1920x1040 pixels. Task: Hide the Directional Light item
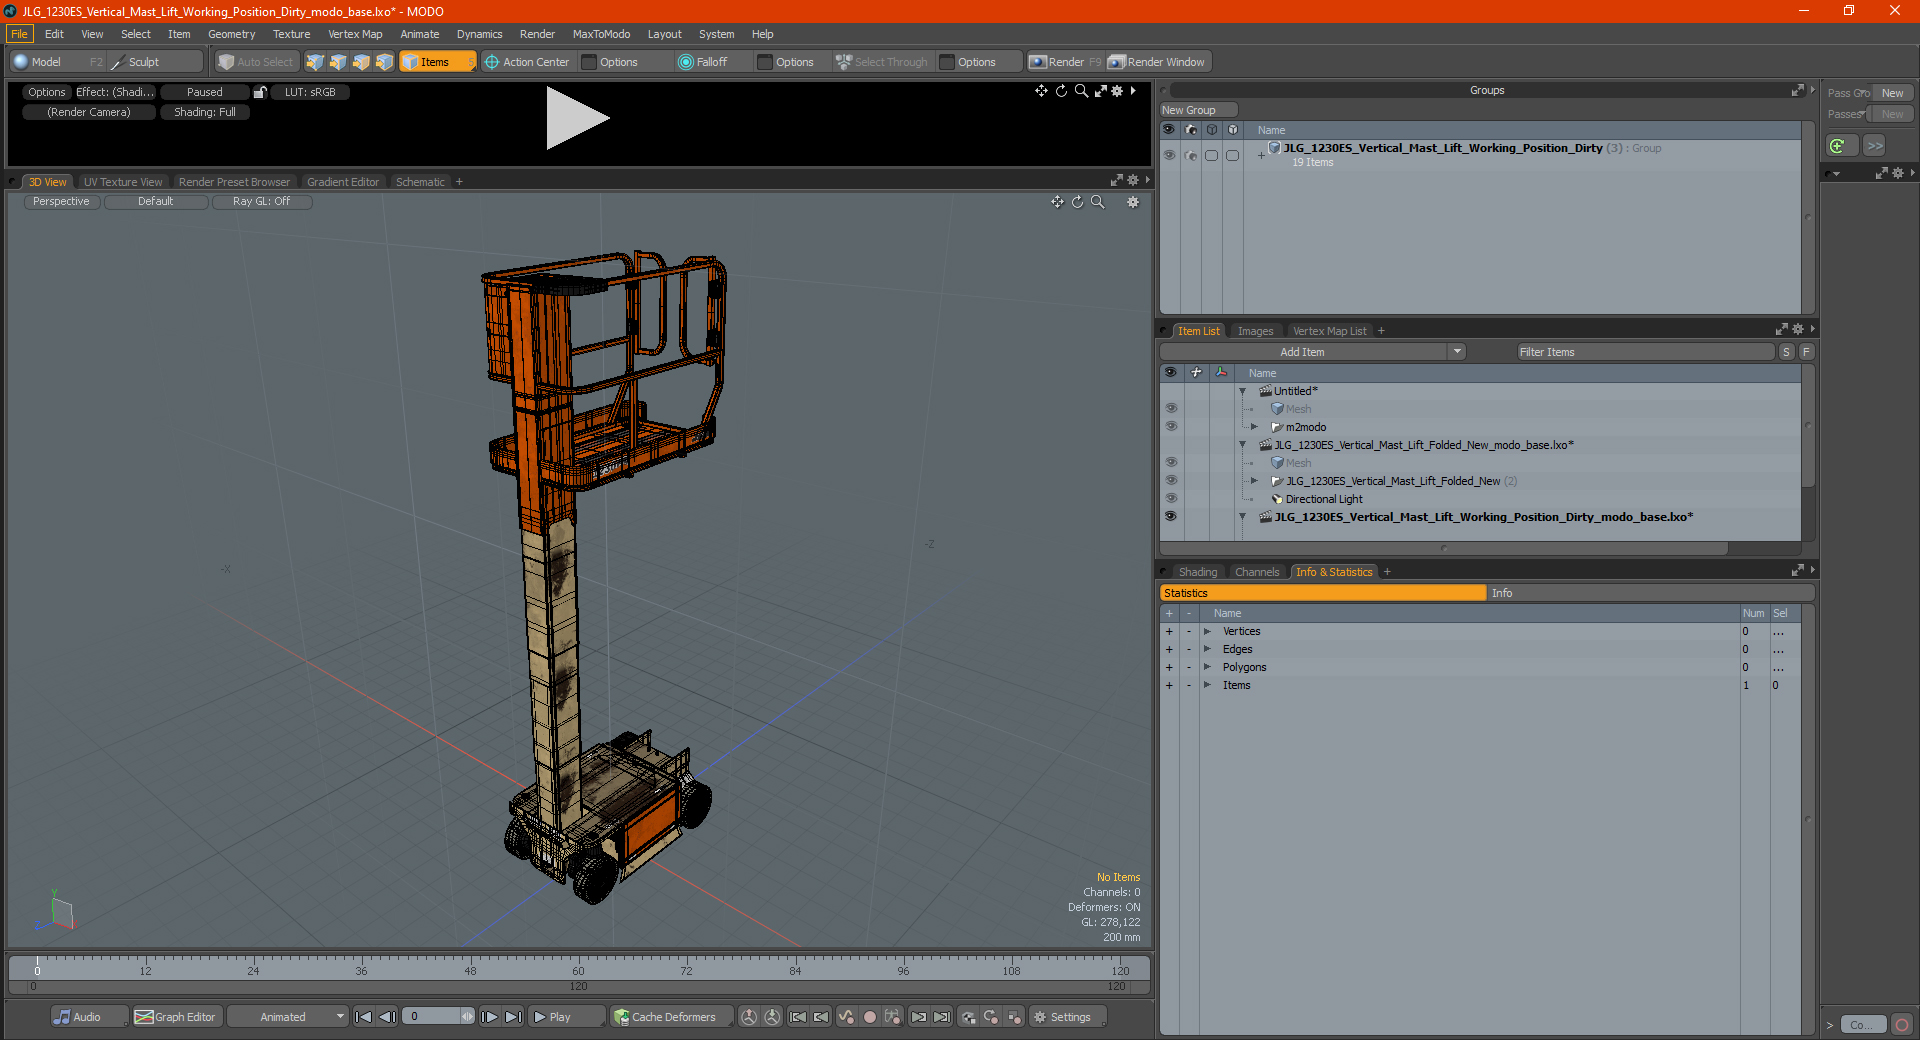pos(1171,499)
